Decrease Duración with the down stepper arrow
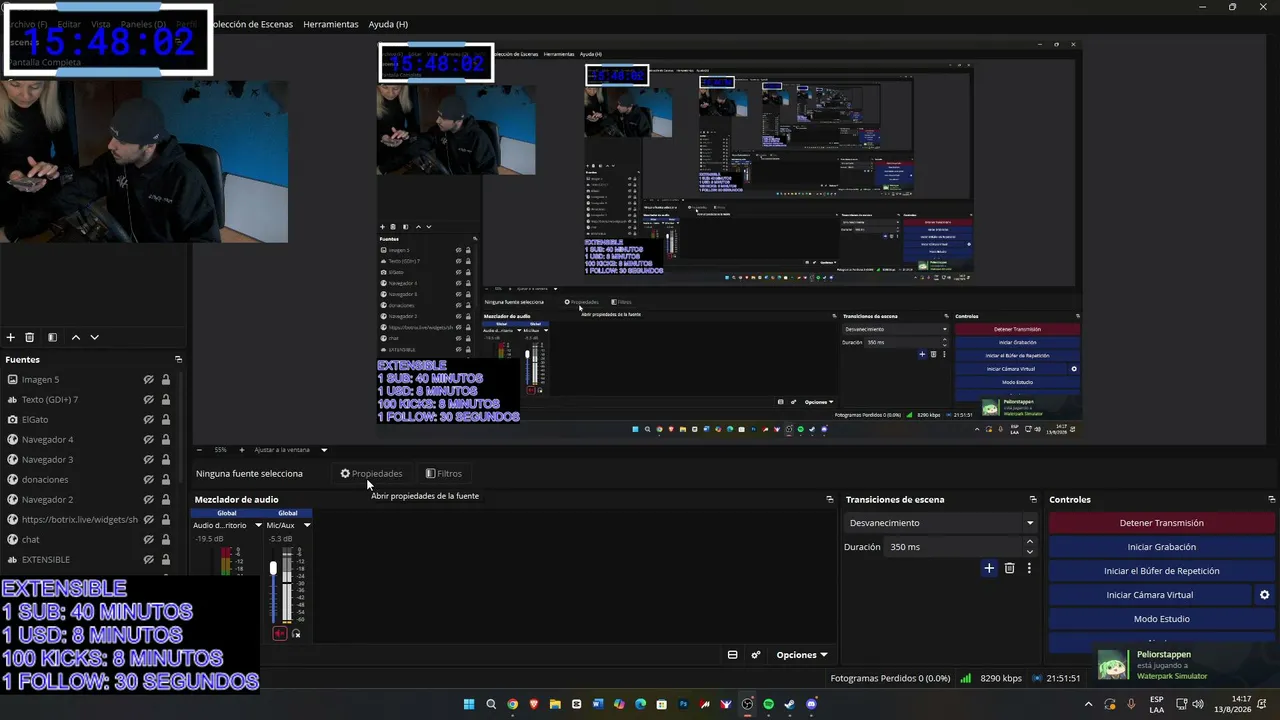The image size is (1280, 720). tap(1030, 552)
